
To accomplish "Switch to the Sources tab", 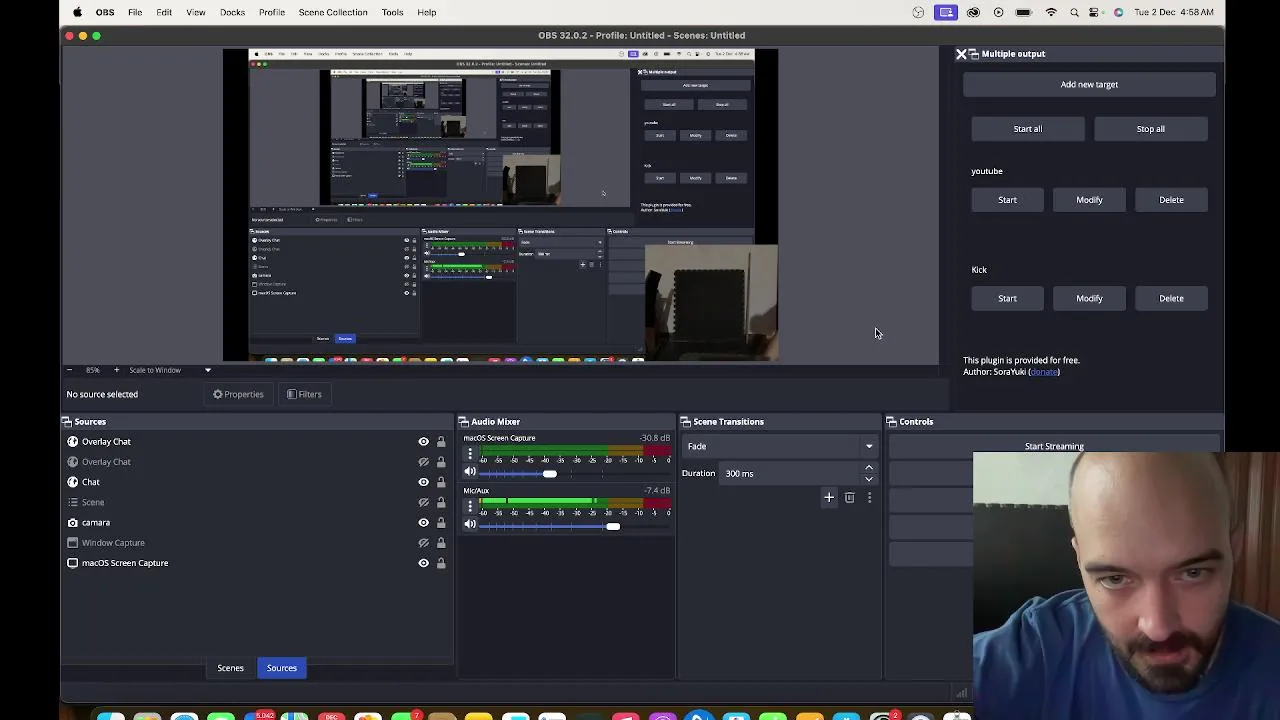I will click(x=282, y=668).
